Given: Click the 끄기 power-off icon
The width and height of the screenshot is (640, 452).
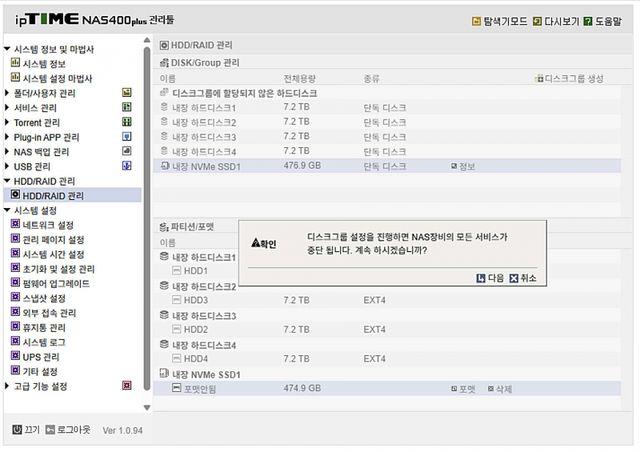Looking at the screenshot, I should click(x=17, y=430).
